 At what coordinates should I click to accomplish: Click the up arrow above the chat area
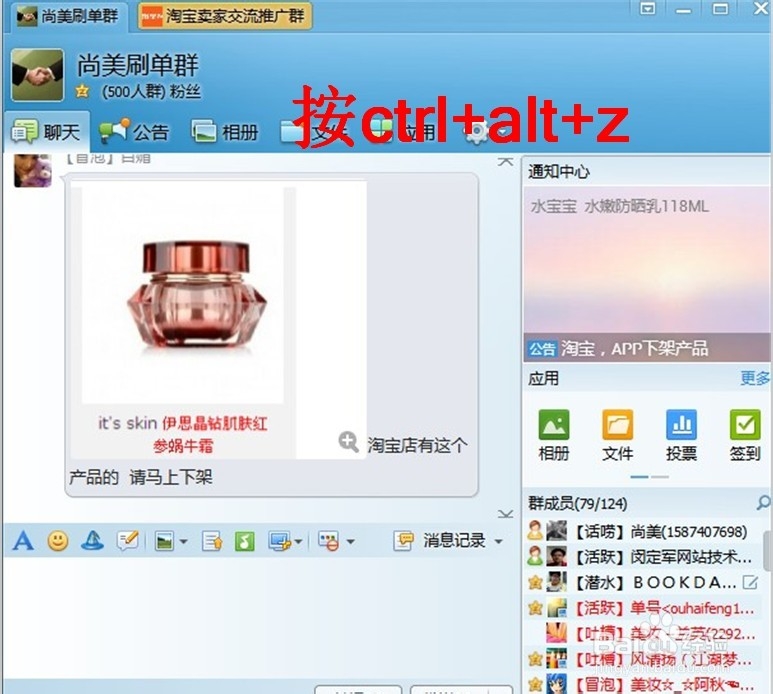pyautogui.click(x=505, y=161)
